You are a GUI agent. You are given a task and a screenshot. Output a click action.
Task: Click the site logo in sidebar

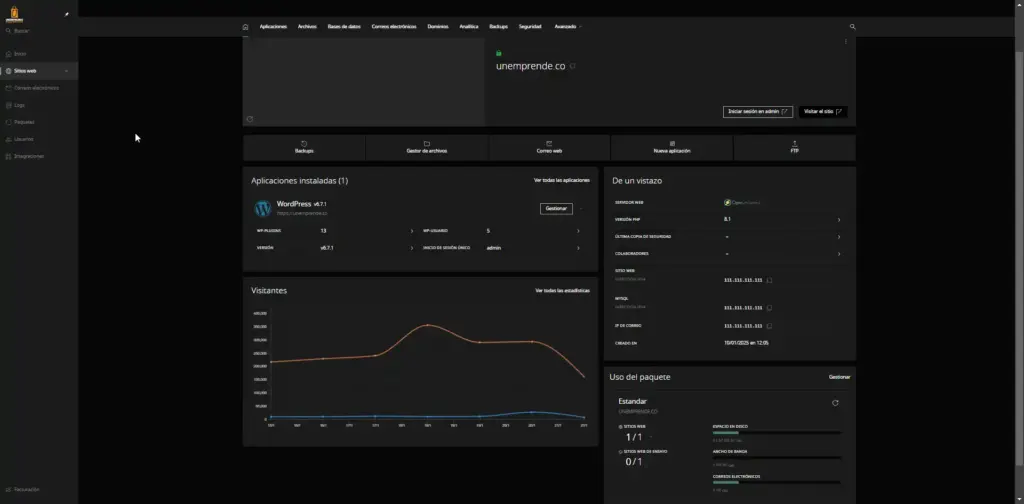(14, 14)
